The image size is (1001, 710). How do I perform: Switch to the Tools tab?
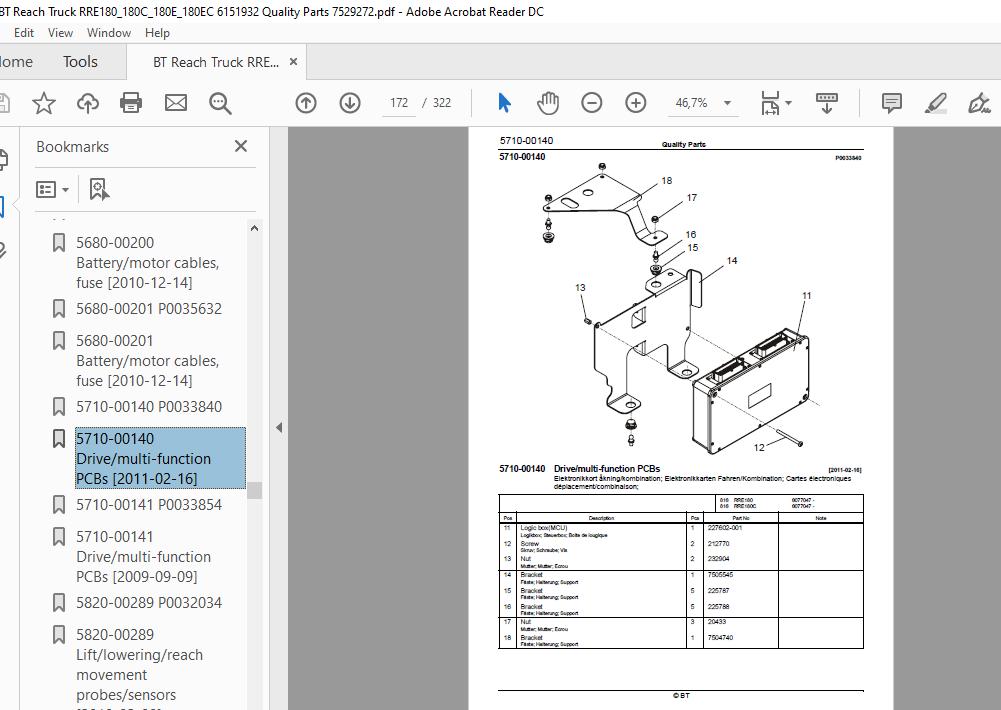80,62
